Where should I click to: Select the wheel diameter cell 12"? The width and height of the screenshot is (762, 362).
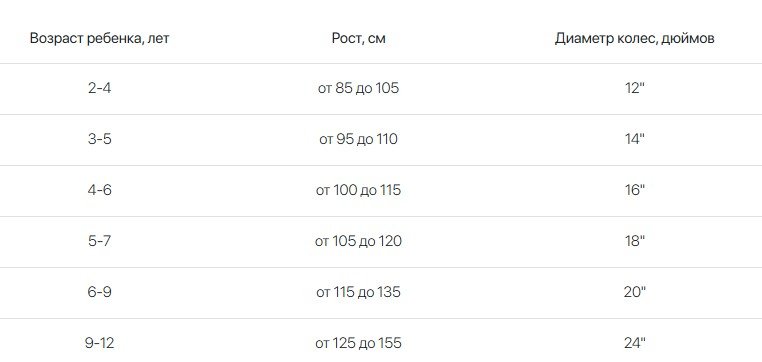[x=635, y=88]
